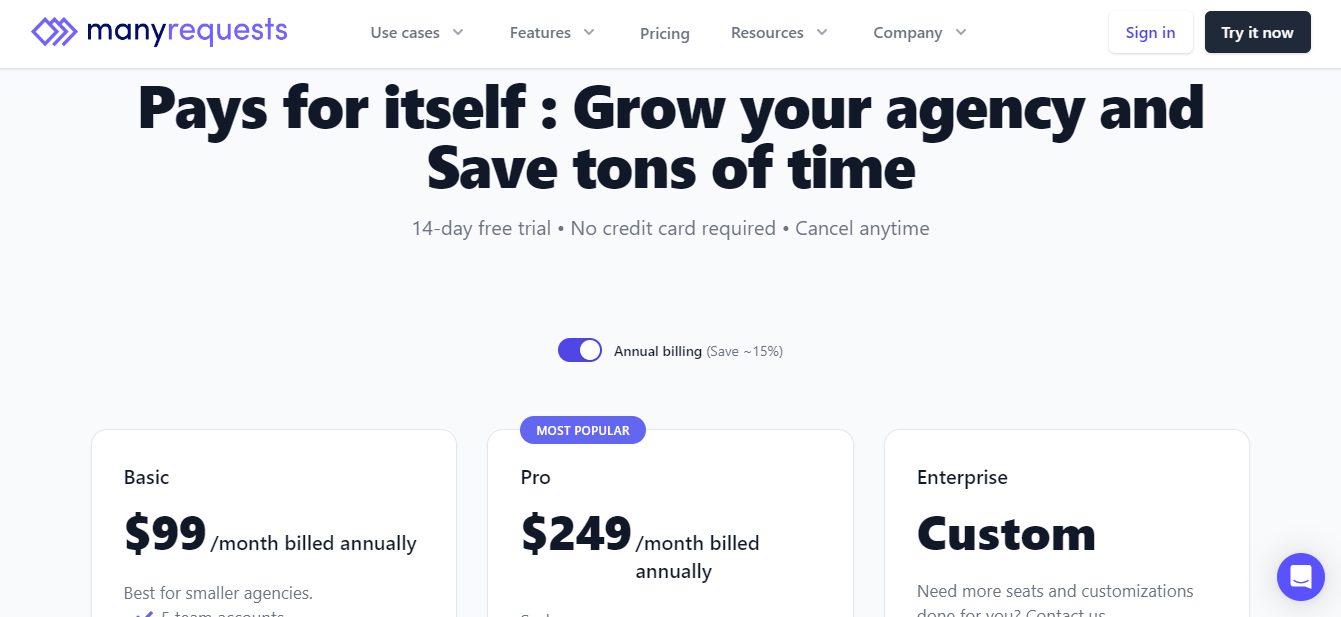Click the manyrequests wordmark text

coord(189,31)
